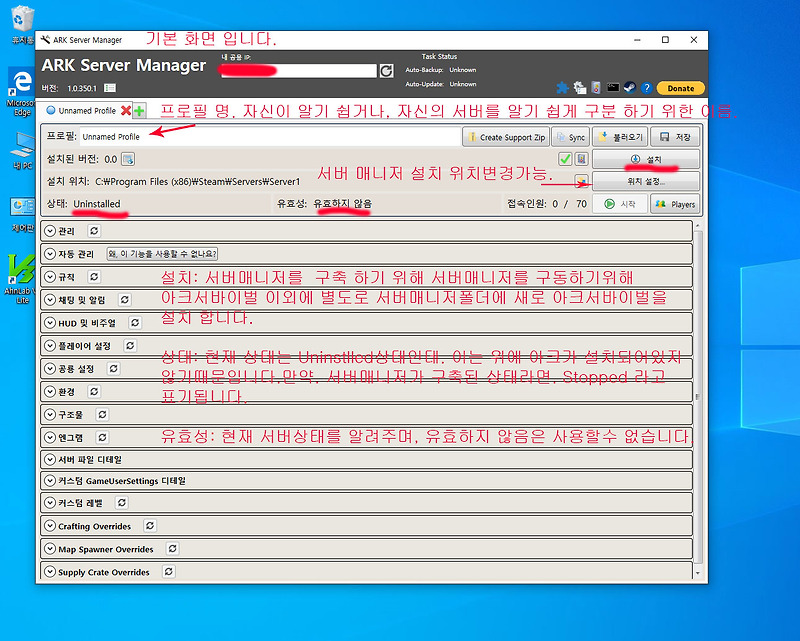Image resolution: width=800 pixels, height=641 pixels.
Task: Add new profile with green plus icon
Action: [x=139, y=110]
